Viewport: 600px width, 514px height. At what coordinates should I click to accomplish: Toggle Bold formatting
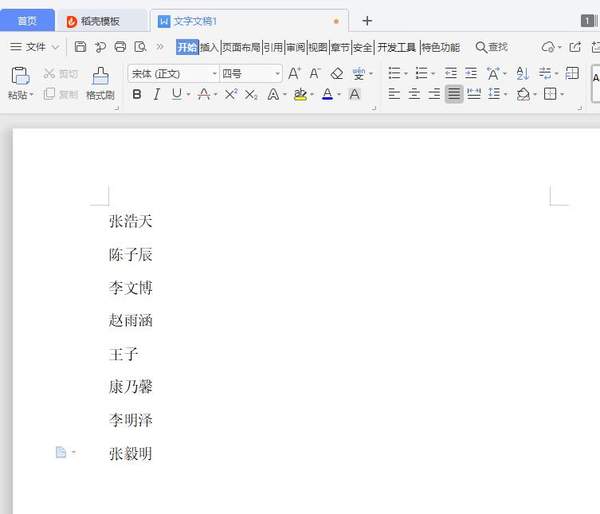click(137, 94)
